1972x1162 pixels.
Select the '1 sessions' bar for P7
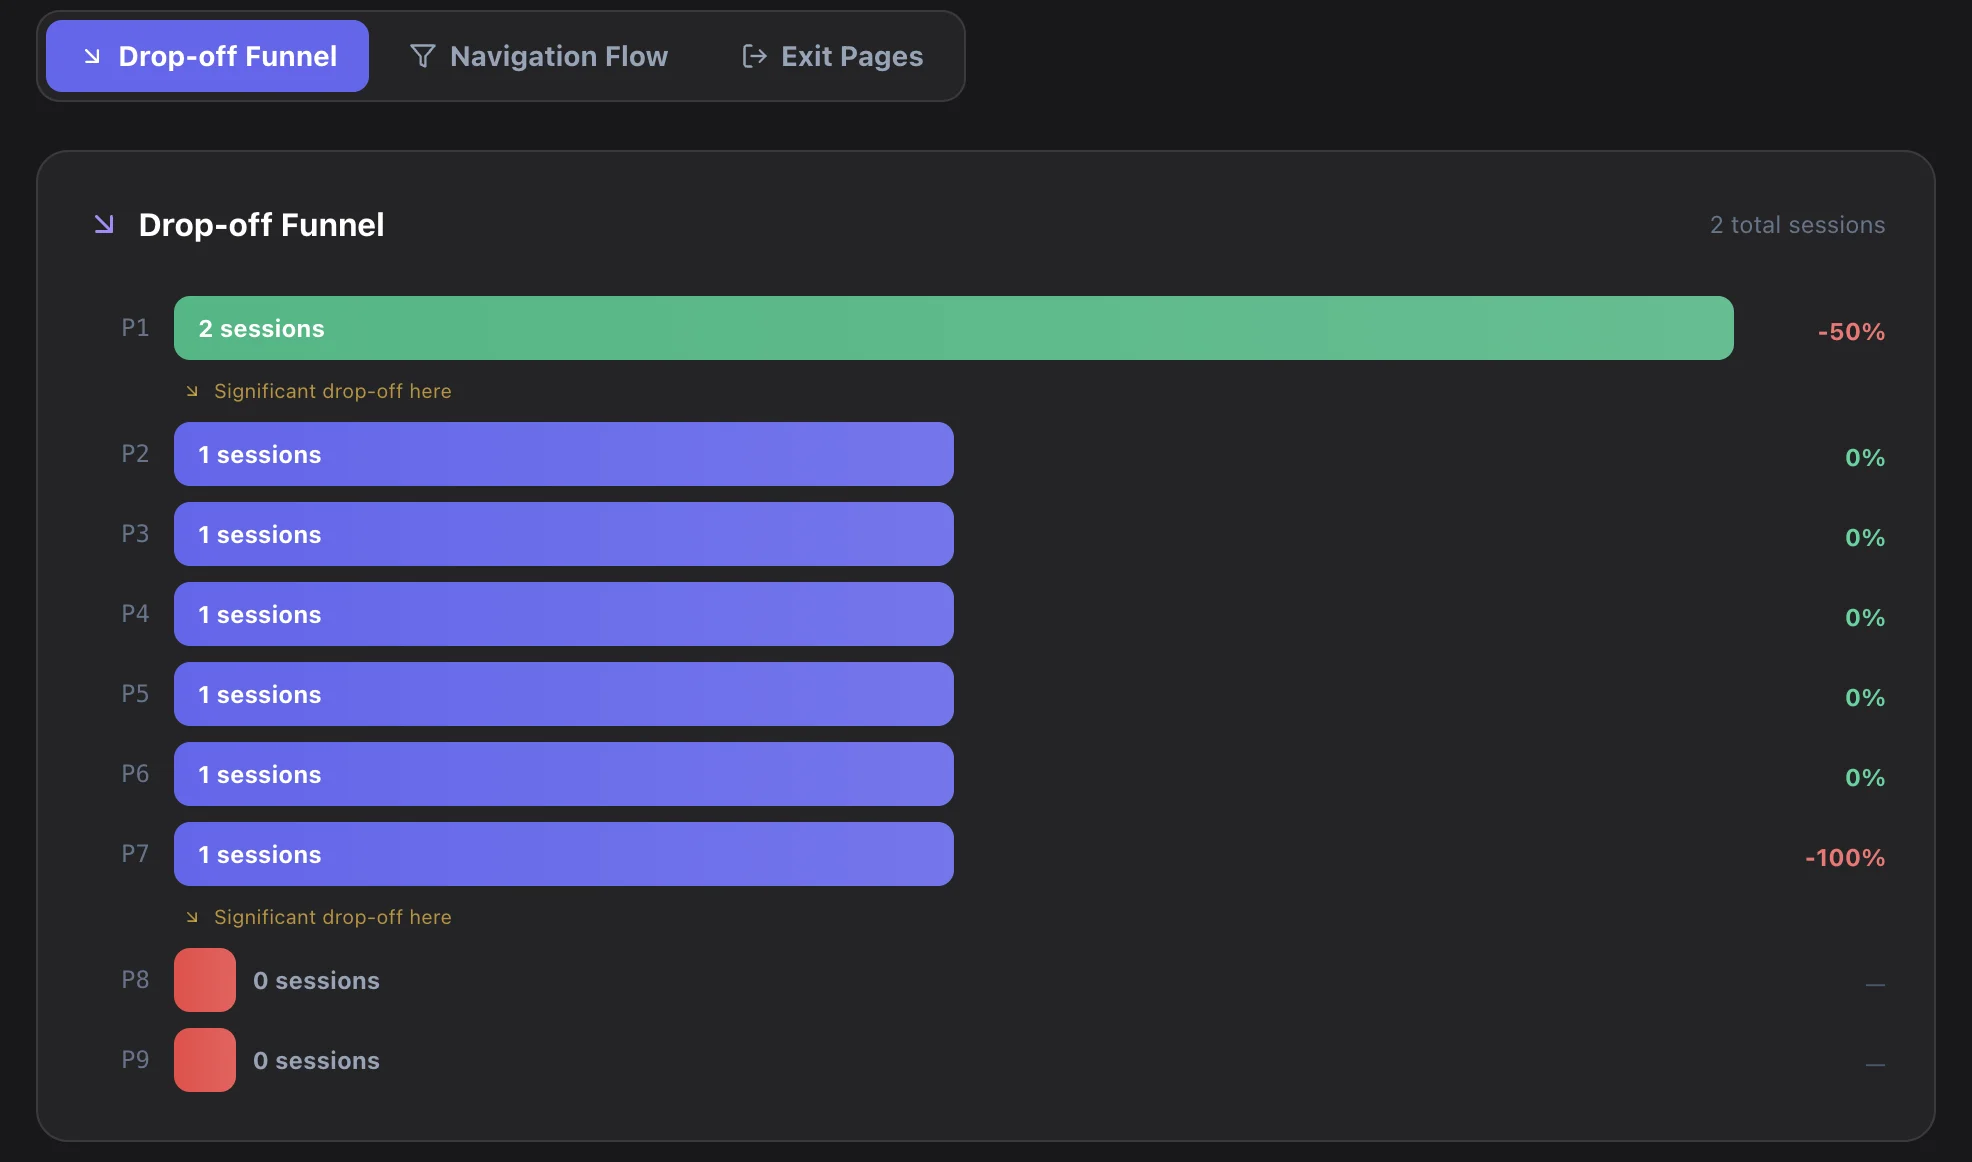click(x=563, y=854)
